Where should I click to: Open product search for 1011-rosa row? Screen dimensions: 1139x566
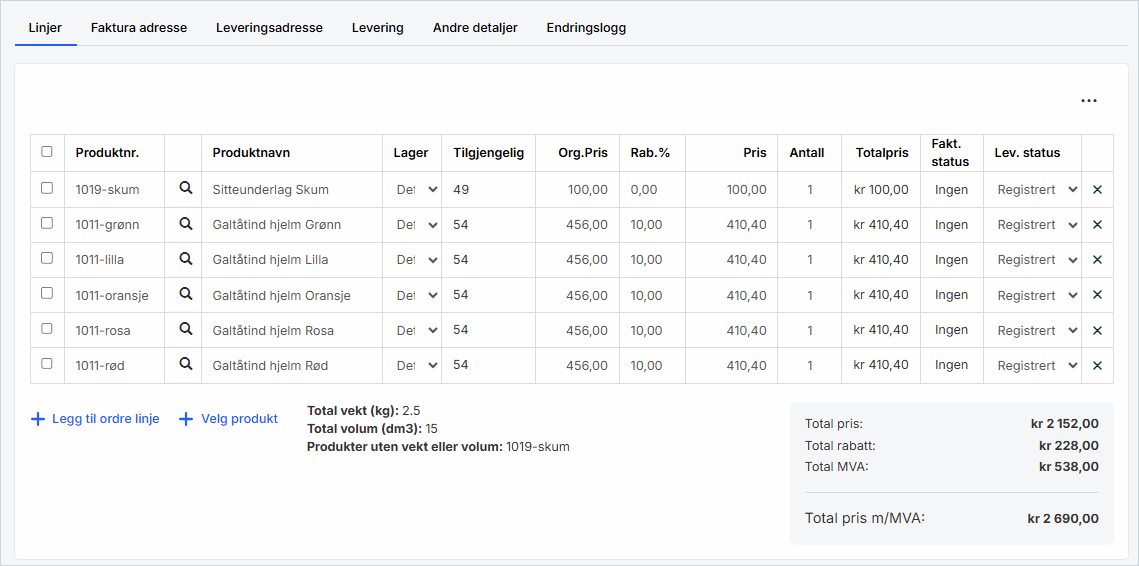tap(185, 329)
